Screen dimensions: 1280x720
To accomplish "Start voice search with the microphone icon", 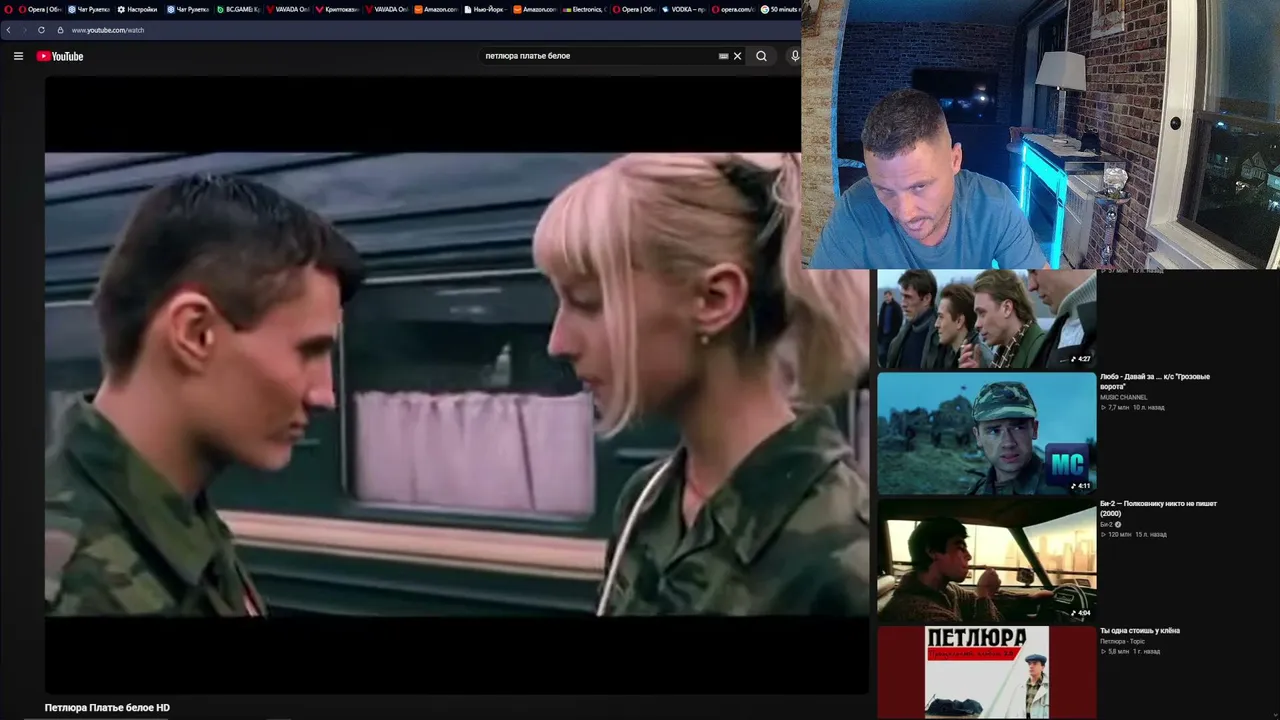I will [795, 56].
